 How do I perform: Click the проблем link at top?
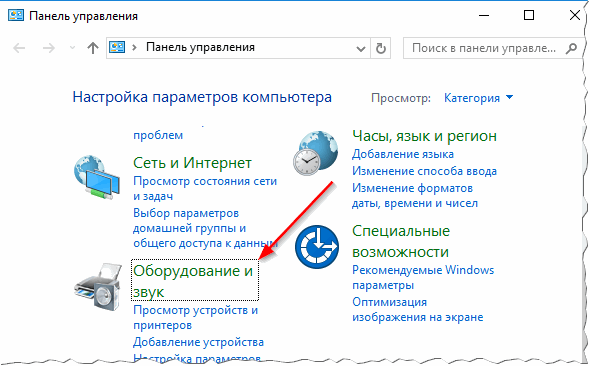(158, 135)
